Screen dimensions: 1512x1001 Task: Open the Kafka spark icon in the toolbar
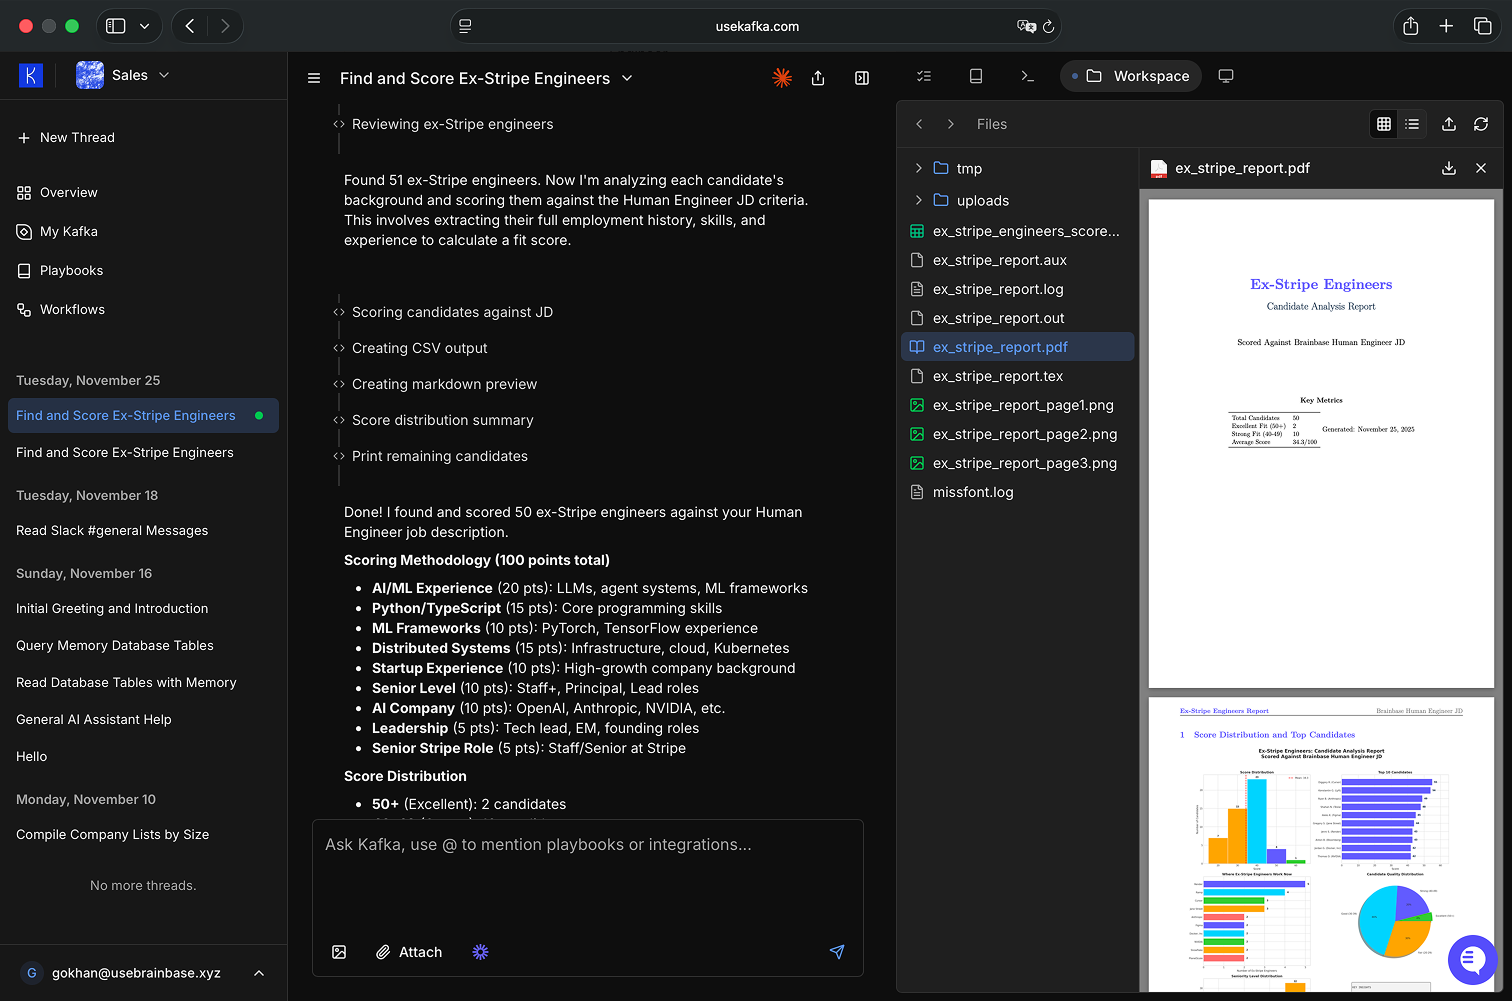point(782,77)
